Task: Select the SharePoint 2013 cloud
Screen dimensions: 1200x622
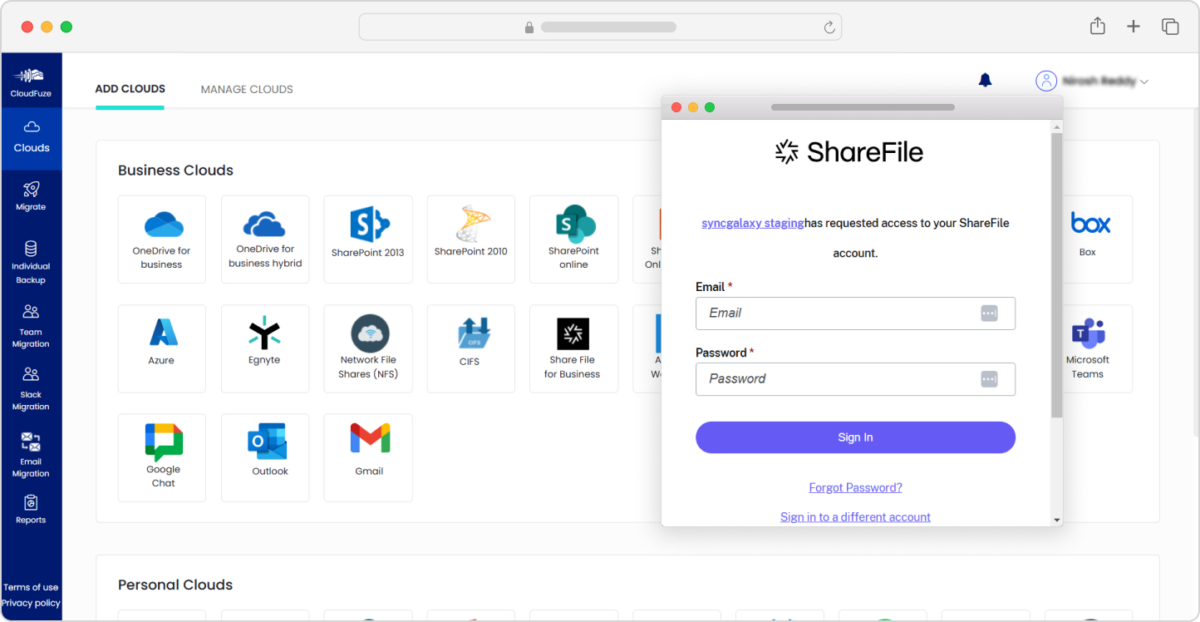Action: 367,239
